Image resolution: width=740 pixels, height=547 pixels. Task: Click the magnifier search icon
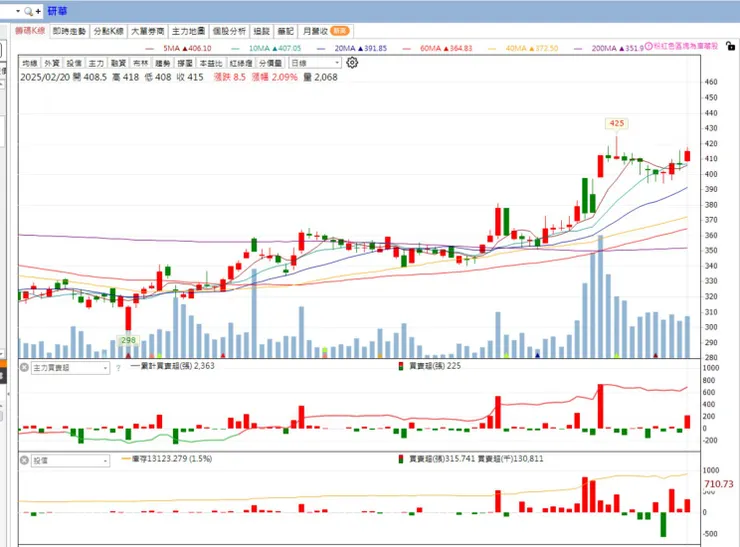pyautogui.click(x=28, y=11)
